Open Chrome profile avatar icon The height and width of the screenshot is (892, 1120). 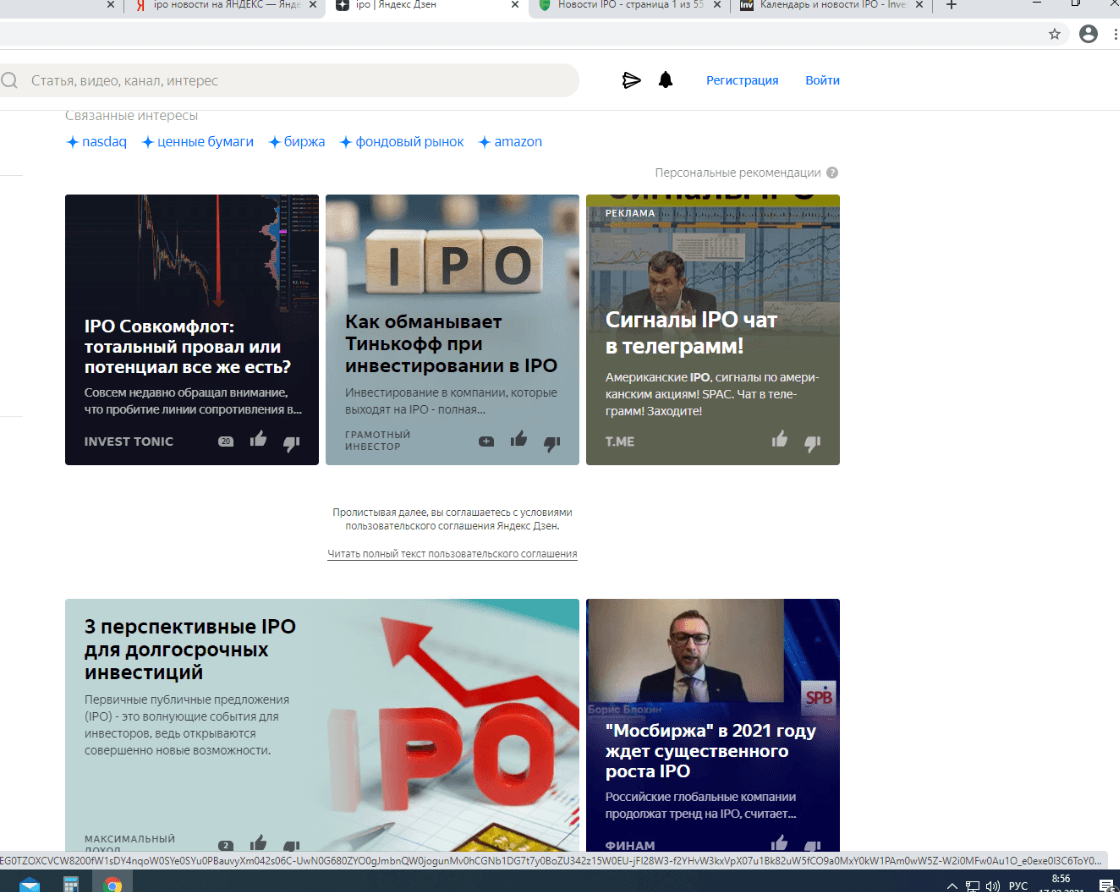click(1088, 34)
